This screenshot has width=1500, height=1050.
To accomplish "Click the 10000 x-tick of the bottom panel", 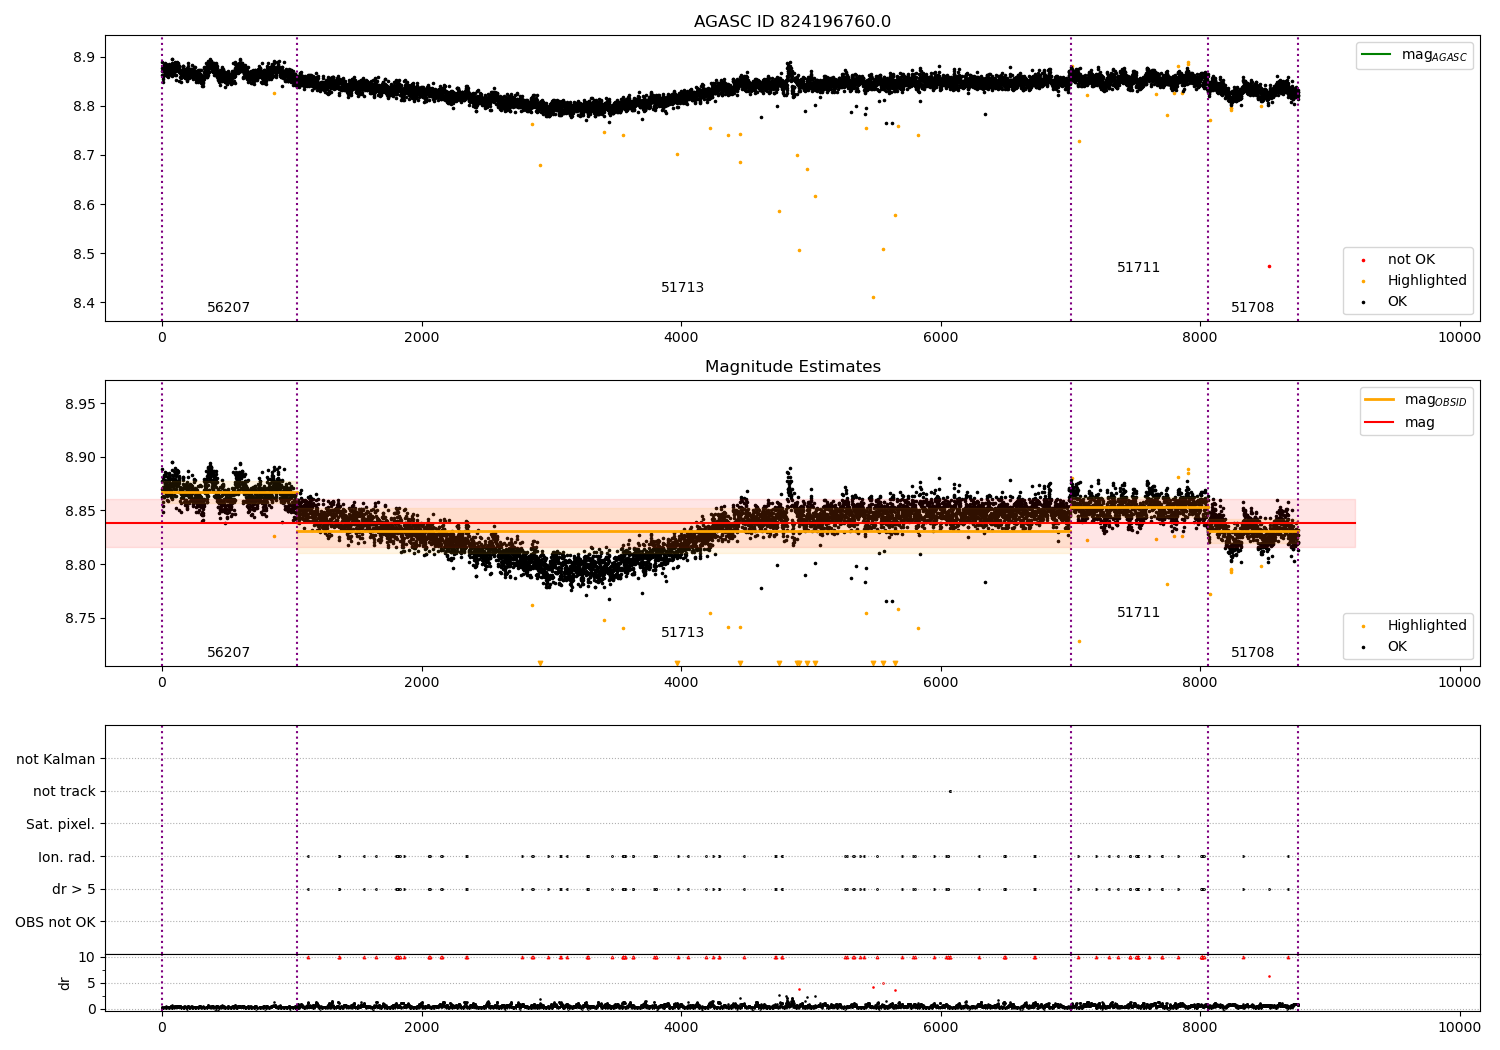I will click(x=1459, y=1027).
